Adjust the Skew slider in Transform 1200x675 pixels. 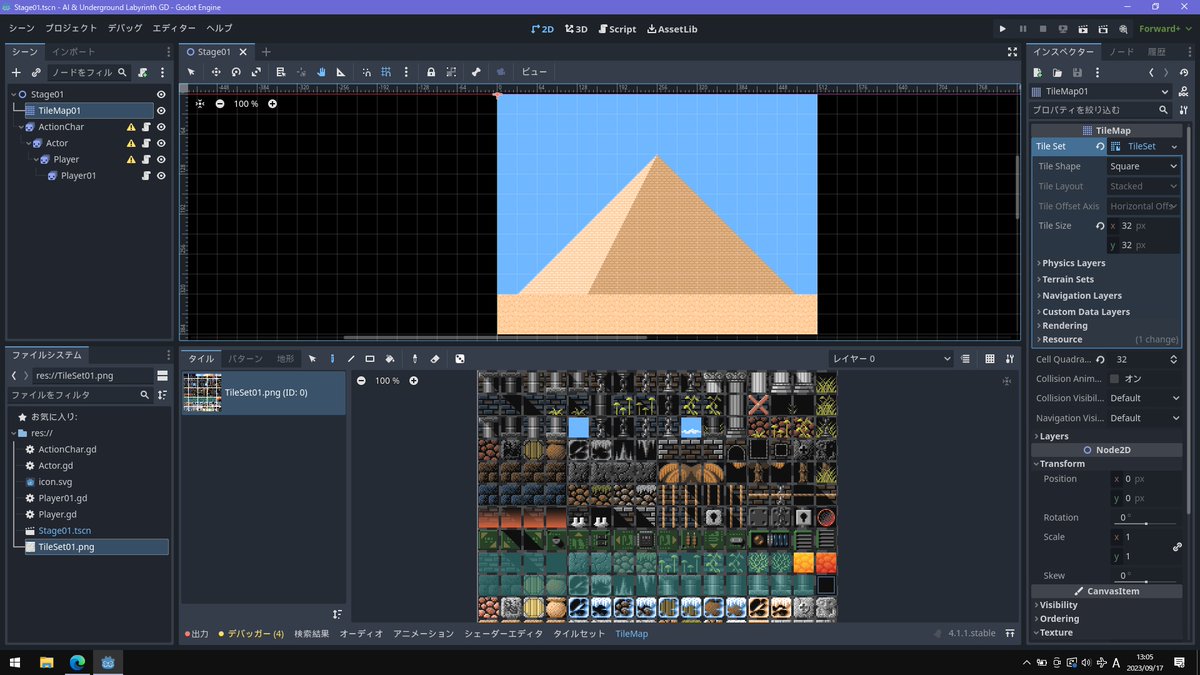click(1146, 582)
